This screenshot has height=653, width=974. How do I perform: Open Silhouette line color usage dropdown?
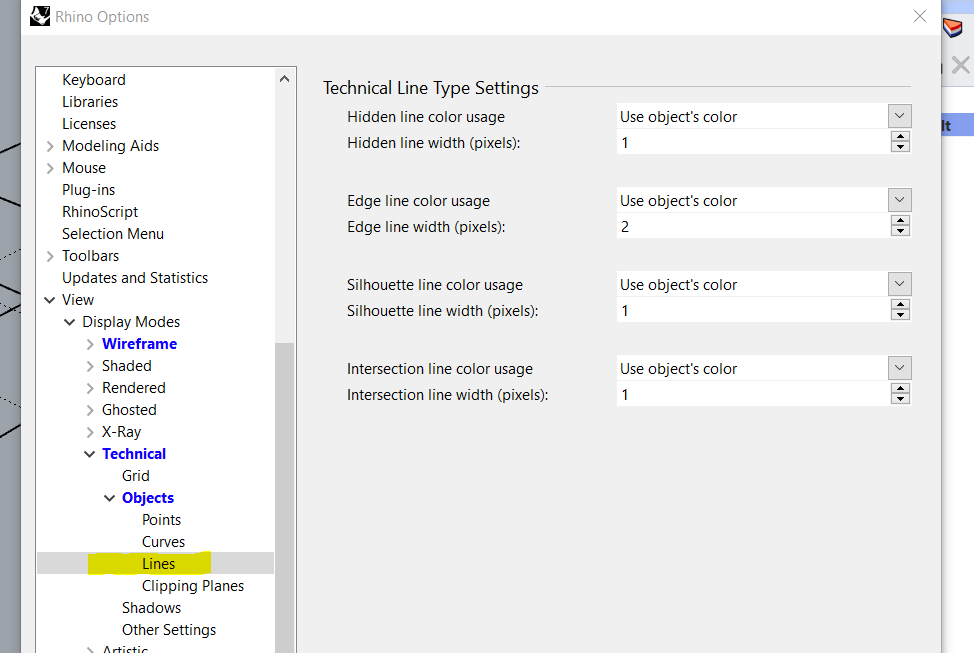pyautogui.click(x=900, y=284)
